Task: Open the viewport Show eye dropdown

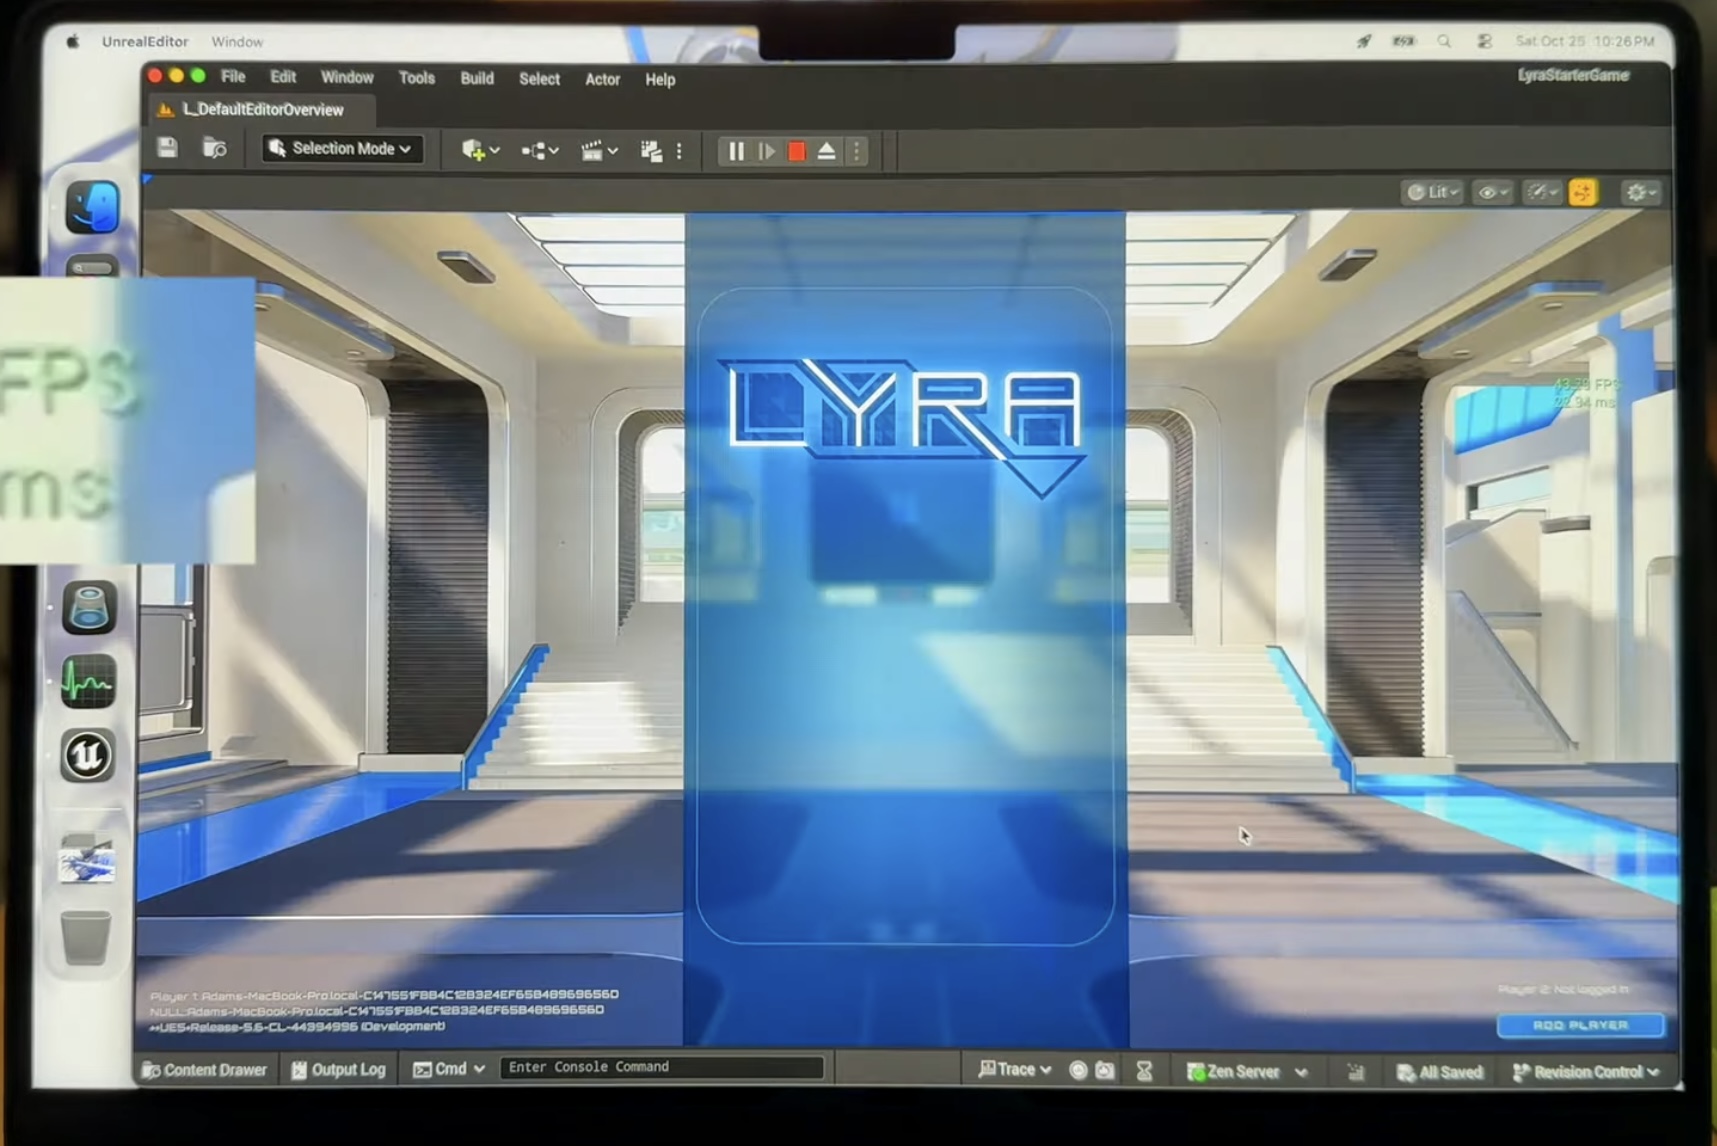Action: pyautogui.click(x=1492, y=193)
